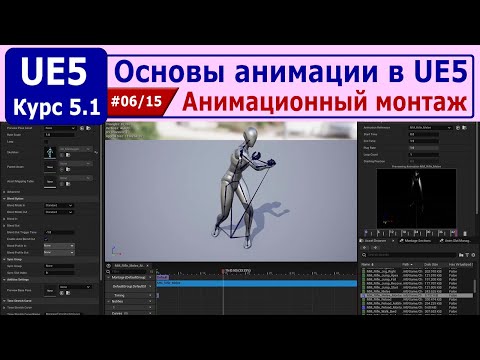
Task: Expand the Blend Out section
Action: [5, 226]
